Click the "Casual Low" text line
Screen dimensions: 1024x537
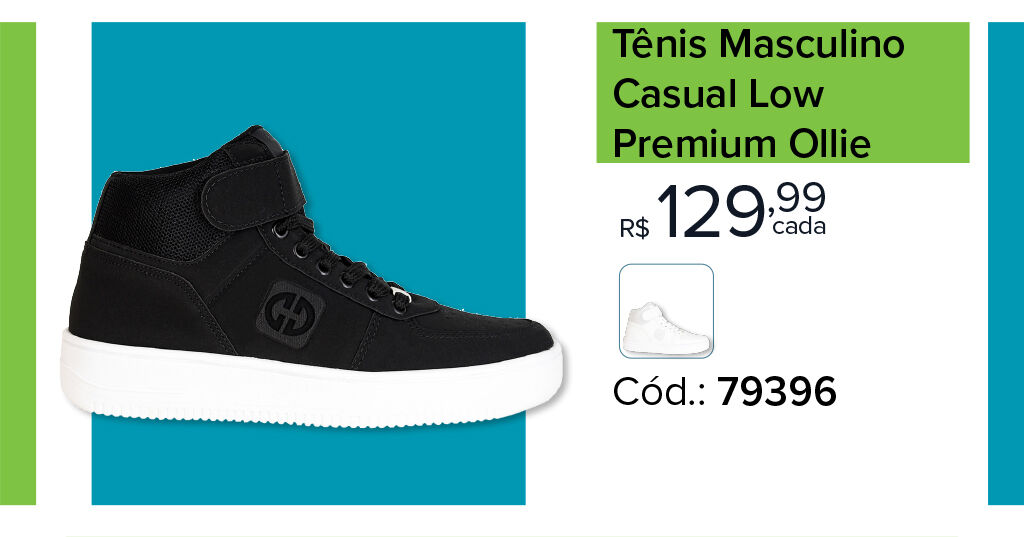point(718,93)
